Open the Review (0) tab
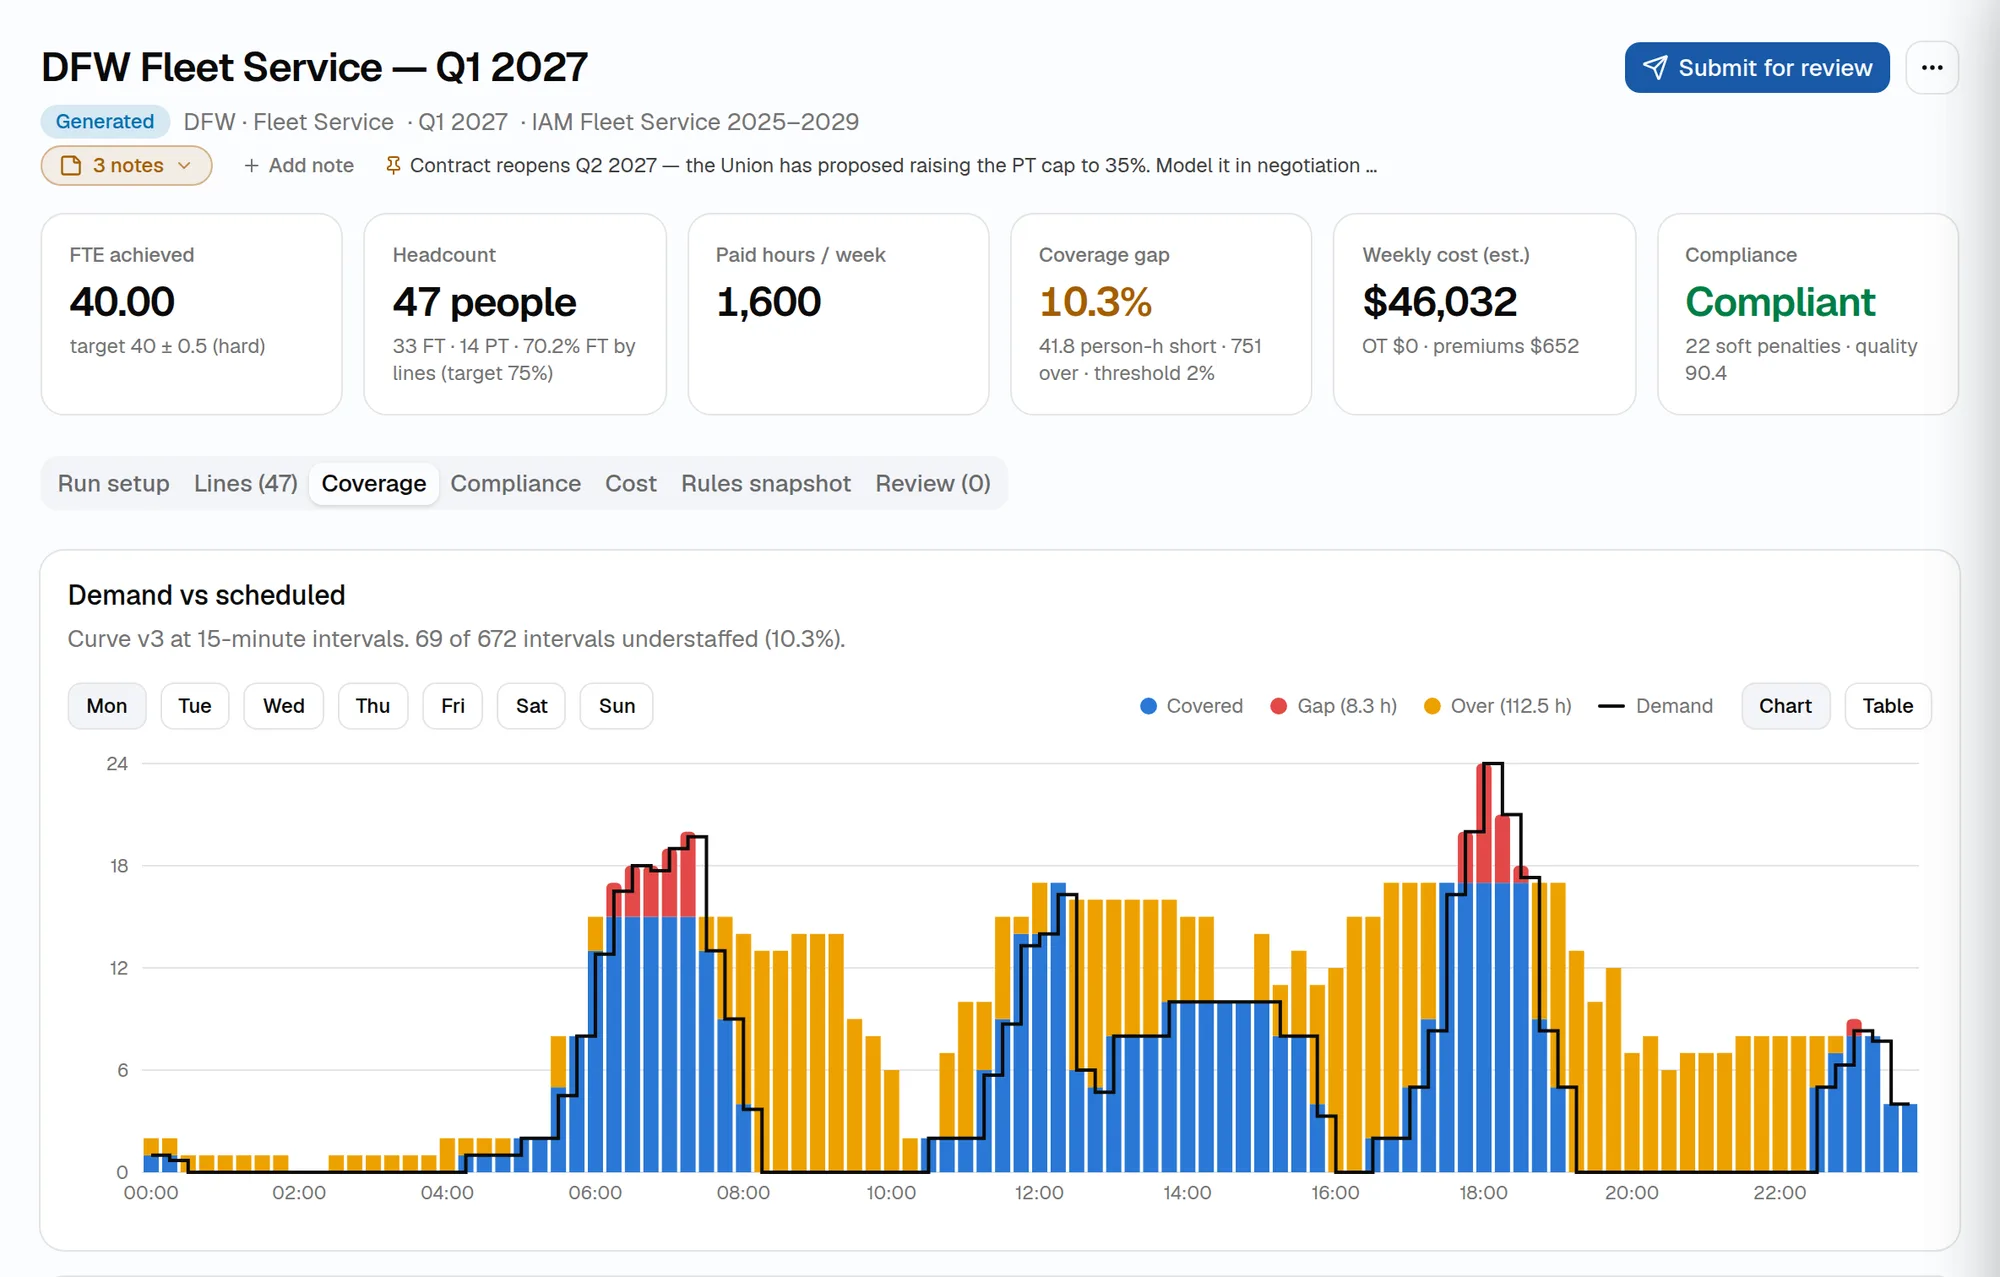The height and width of the screenshot is (1277, 2000). point(933,483)
